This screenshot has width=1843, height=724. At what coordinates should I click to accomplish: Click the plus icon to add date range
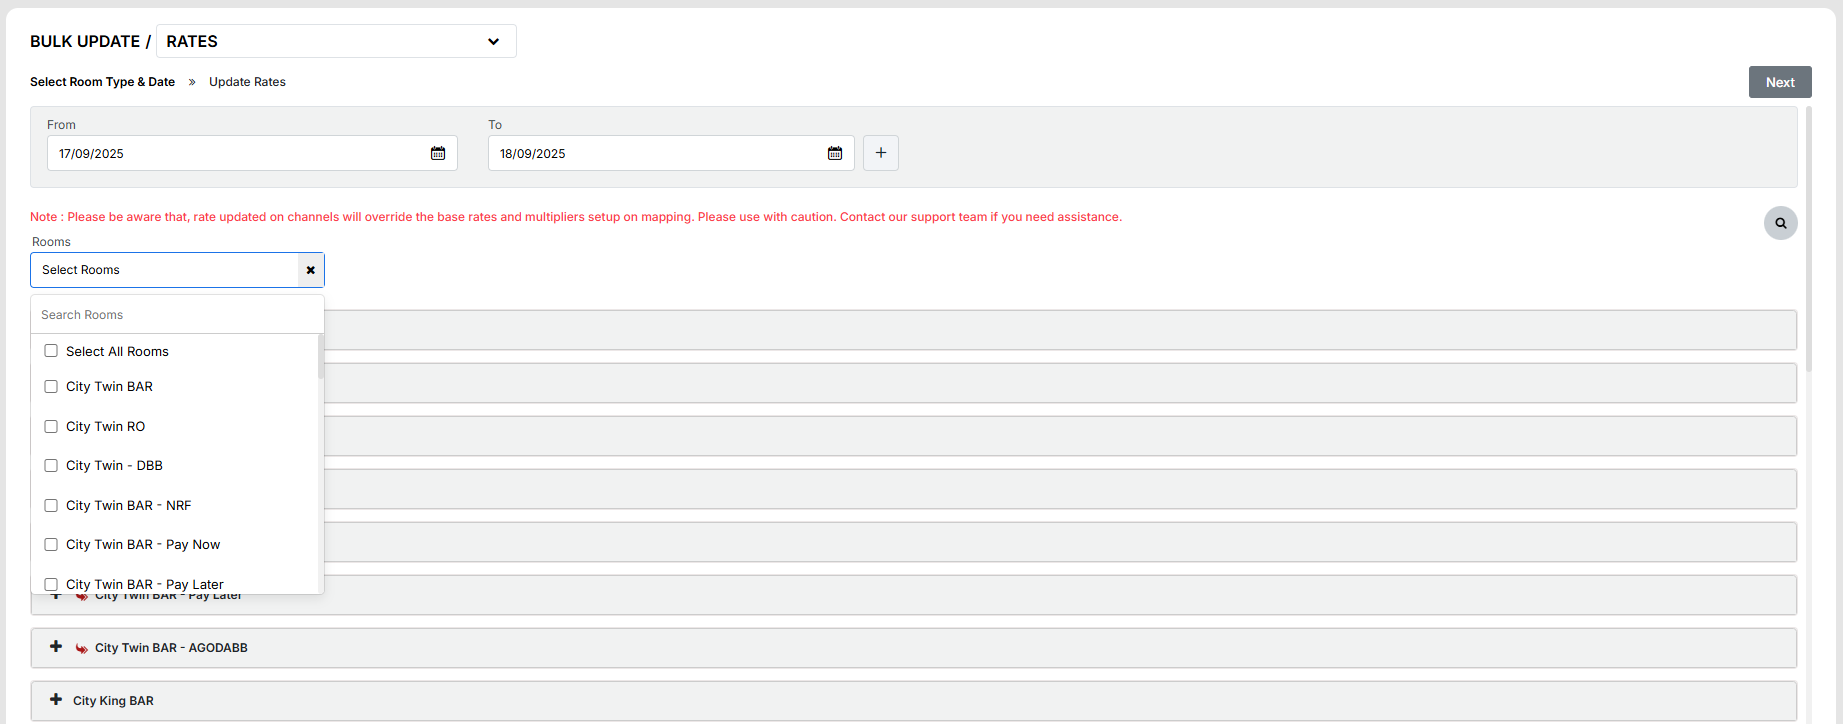click(x=880, y=153)
